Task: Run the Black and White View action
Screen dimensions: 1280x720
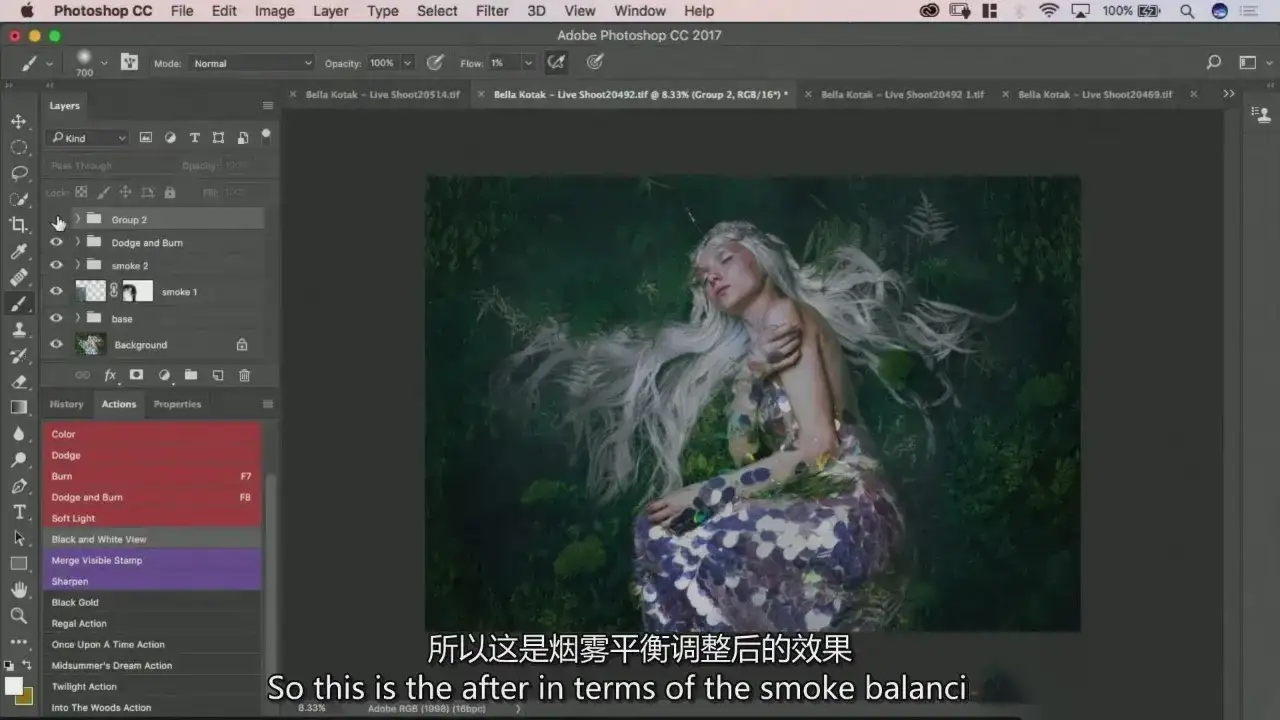Action: pyautogui.click(x=152, y=539)
